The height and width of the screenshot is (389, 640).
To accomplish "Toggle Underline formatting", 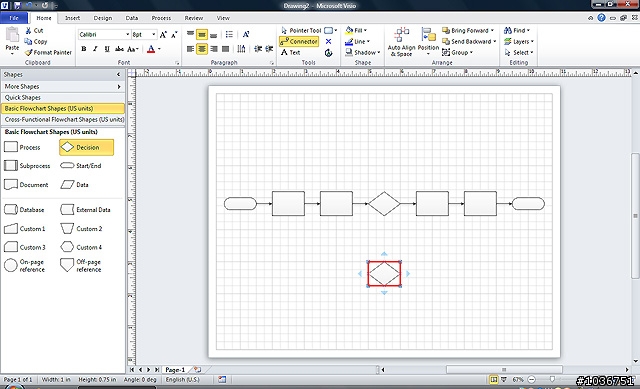I will coord(107,49).
